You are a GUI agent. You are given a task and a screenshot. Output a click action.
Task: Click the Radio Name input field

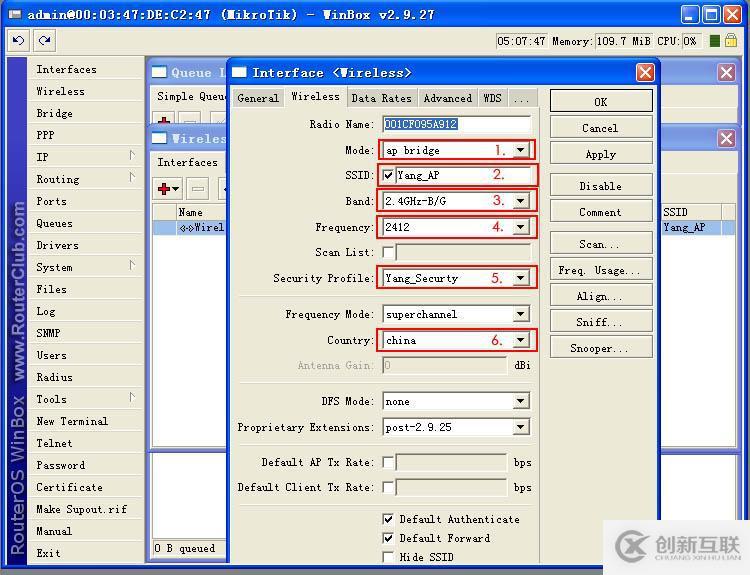(456, 124)
